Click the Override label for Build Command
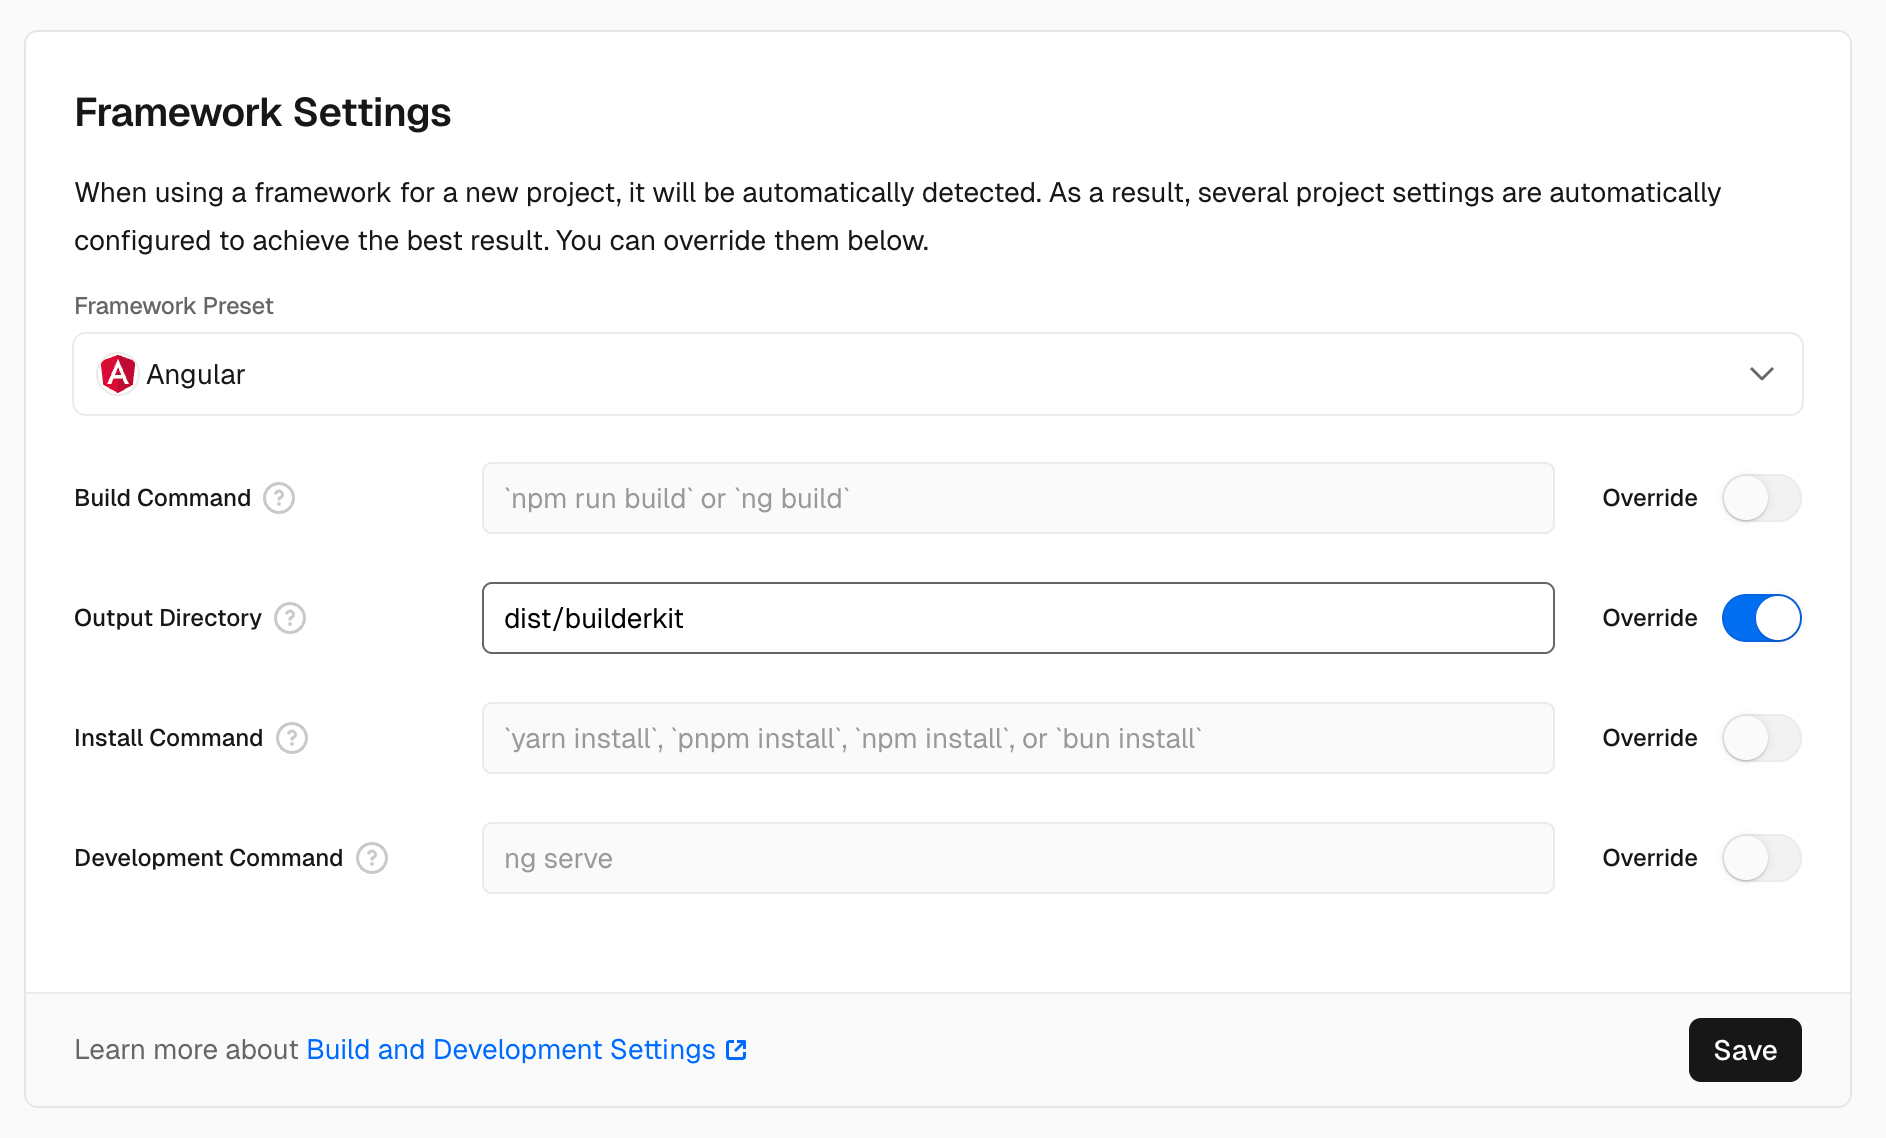 tap(1650, 498)
